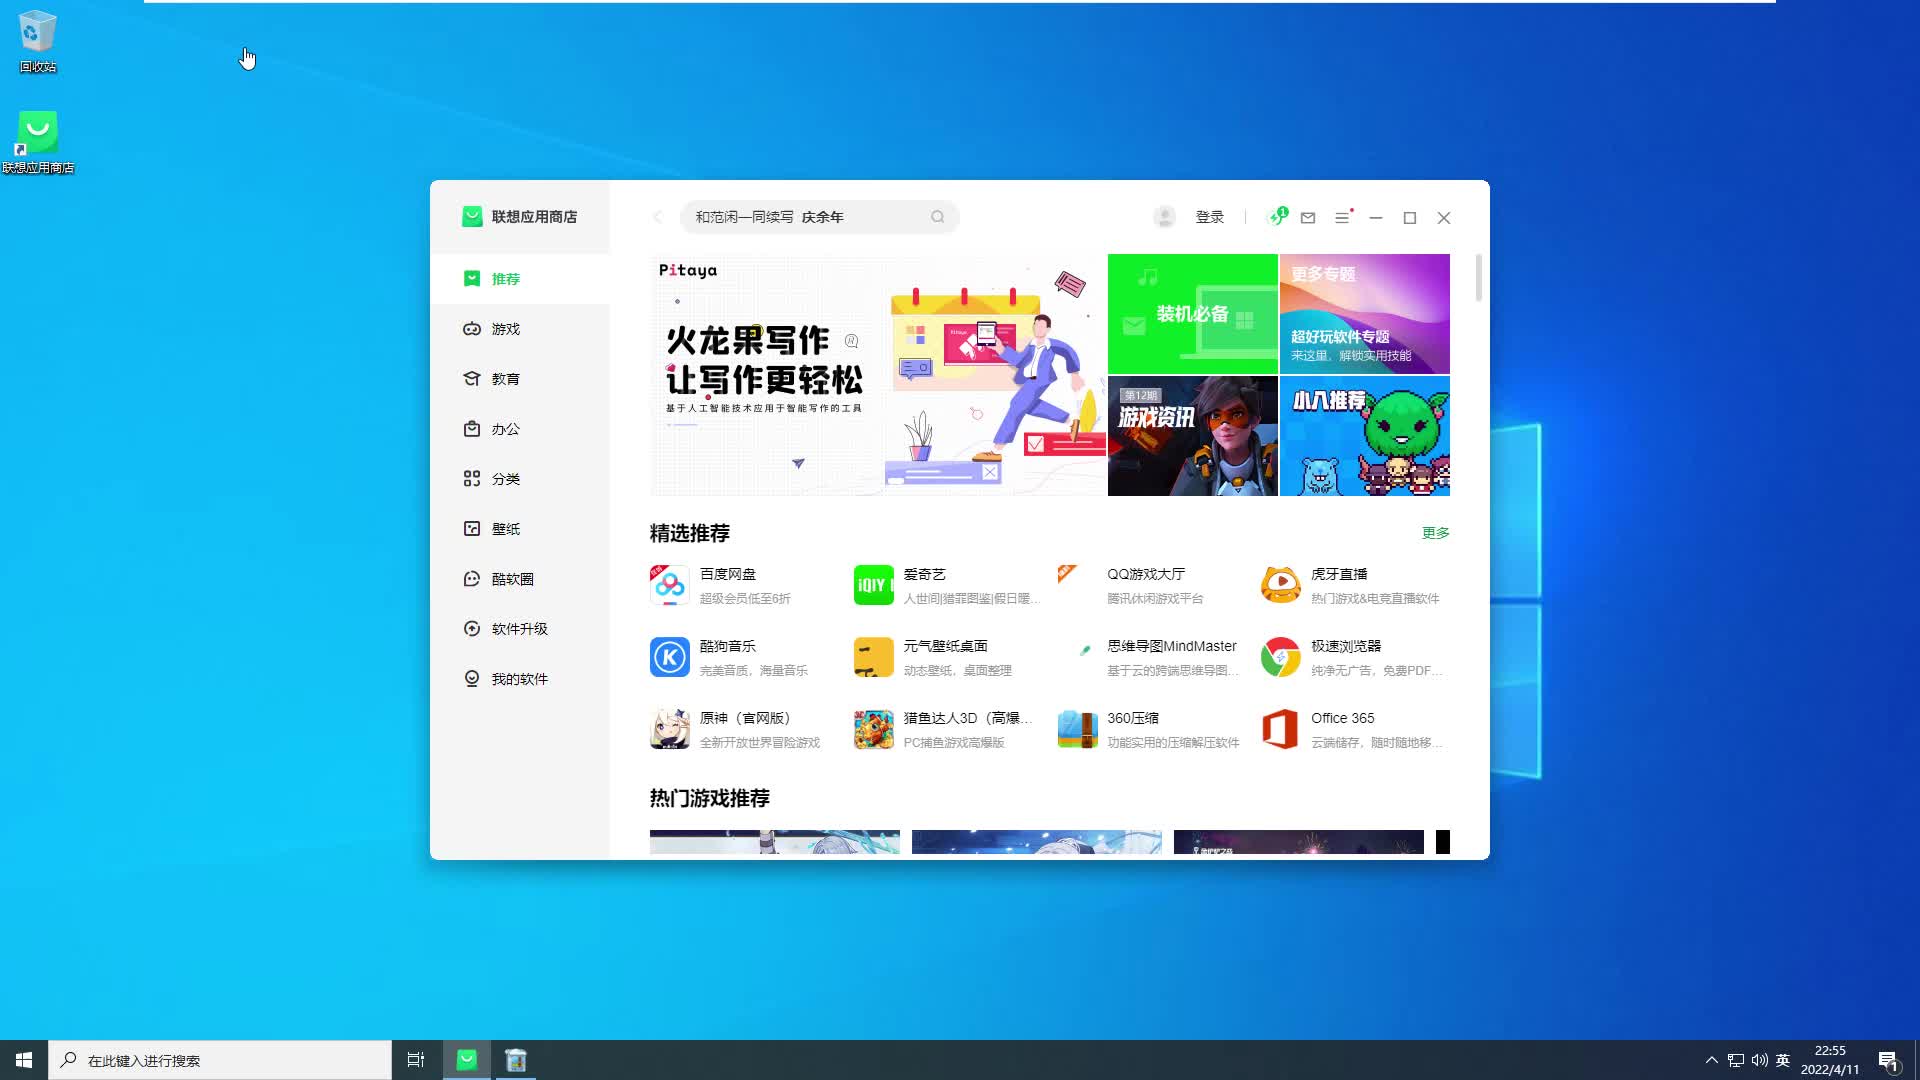Open the 回收站 desktop icon

point(38,41)
